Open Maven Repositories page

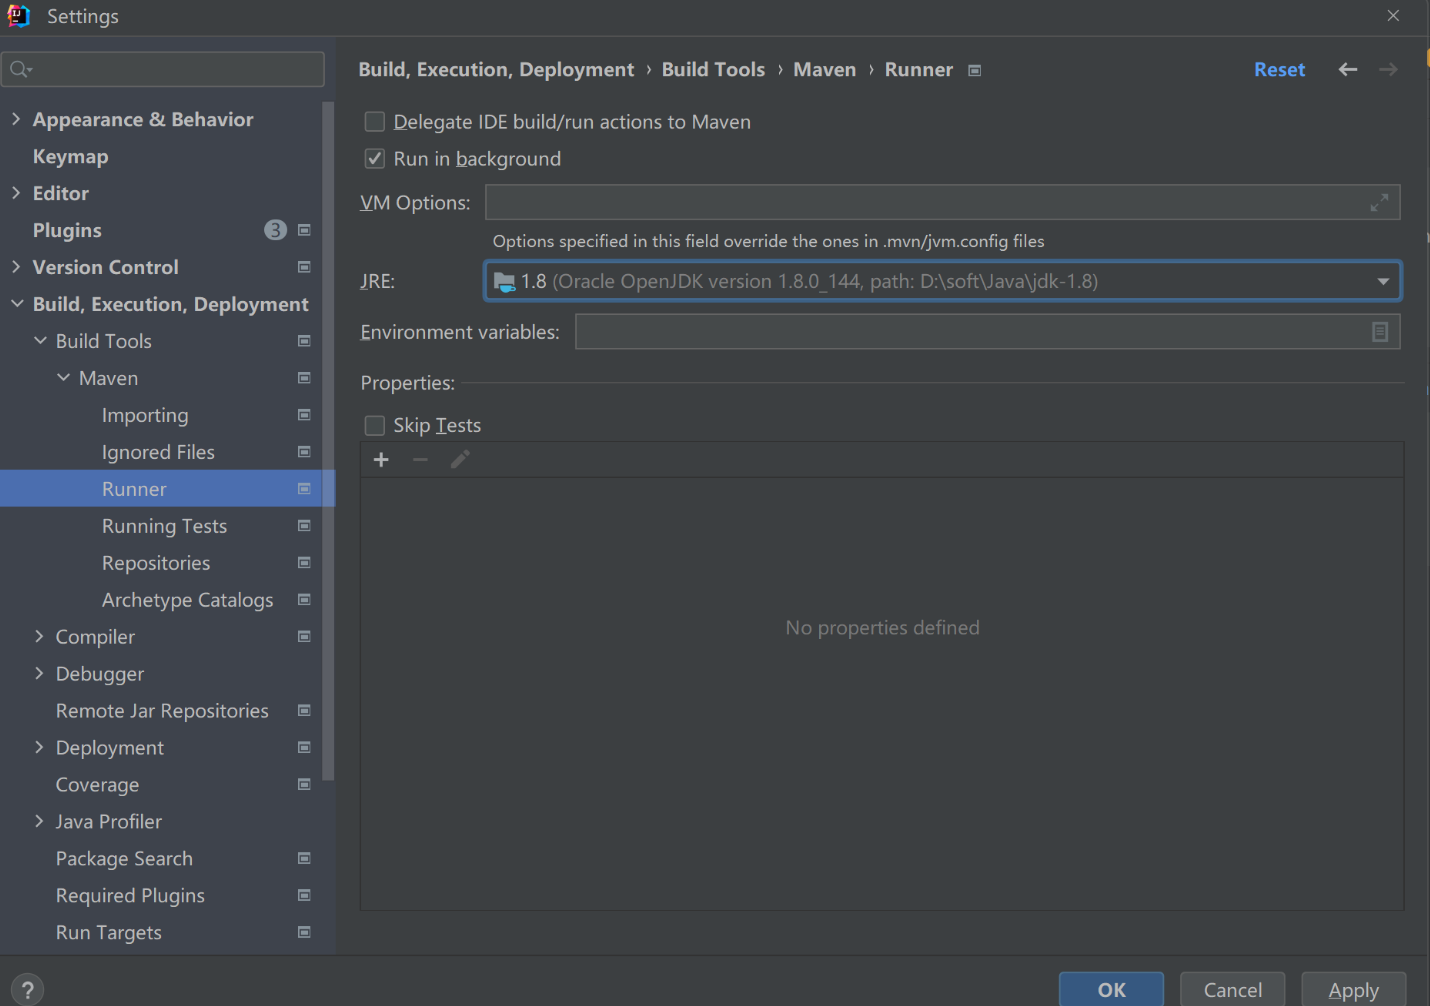tap(156, 564)
